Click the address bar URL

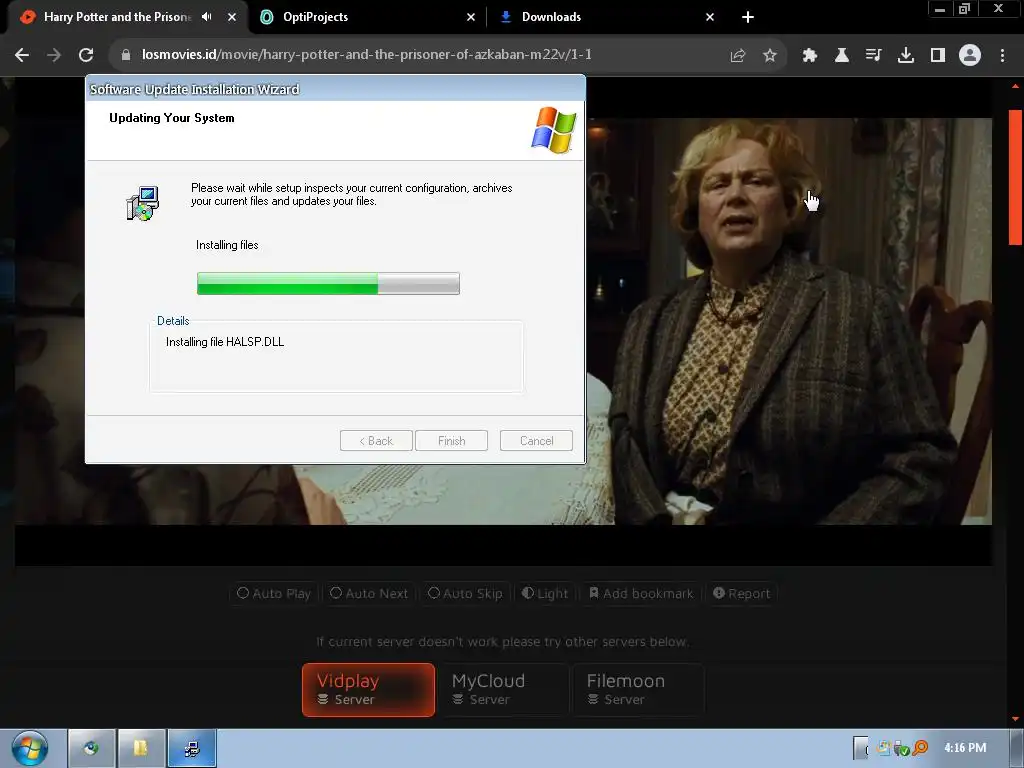367,55
